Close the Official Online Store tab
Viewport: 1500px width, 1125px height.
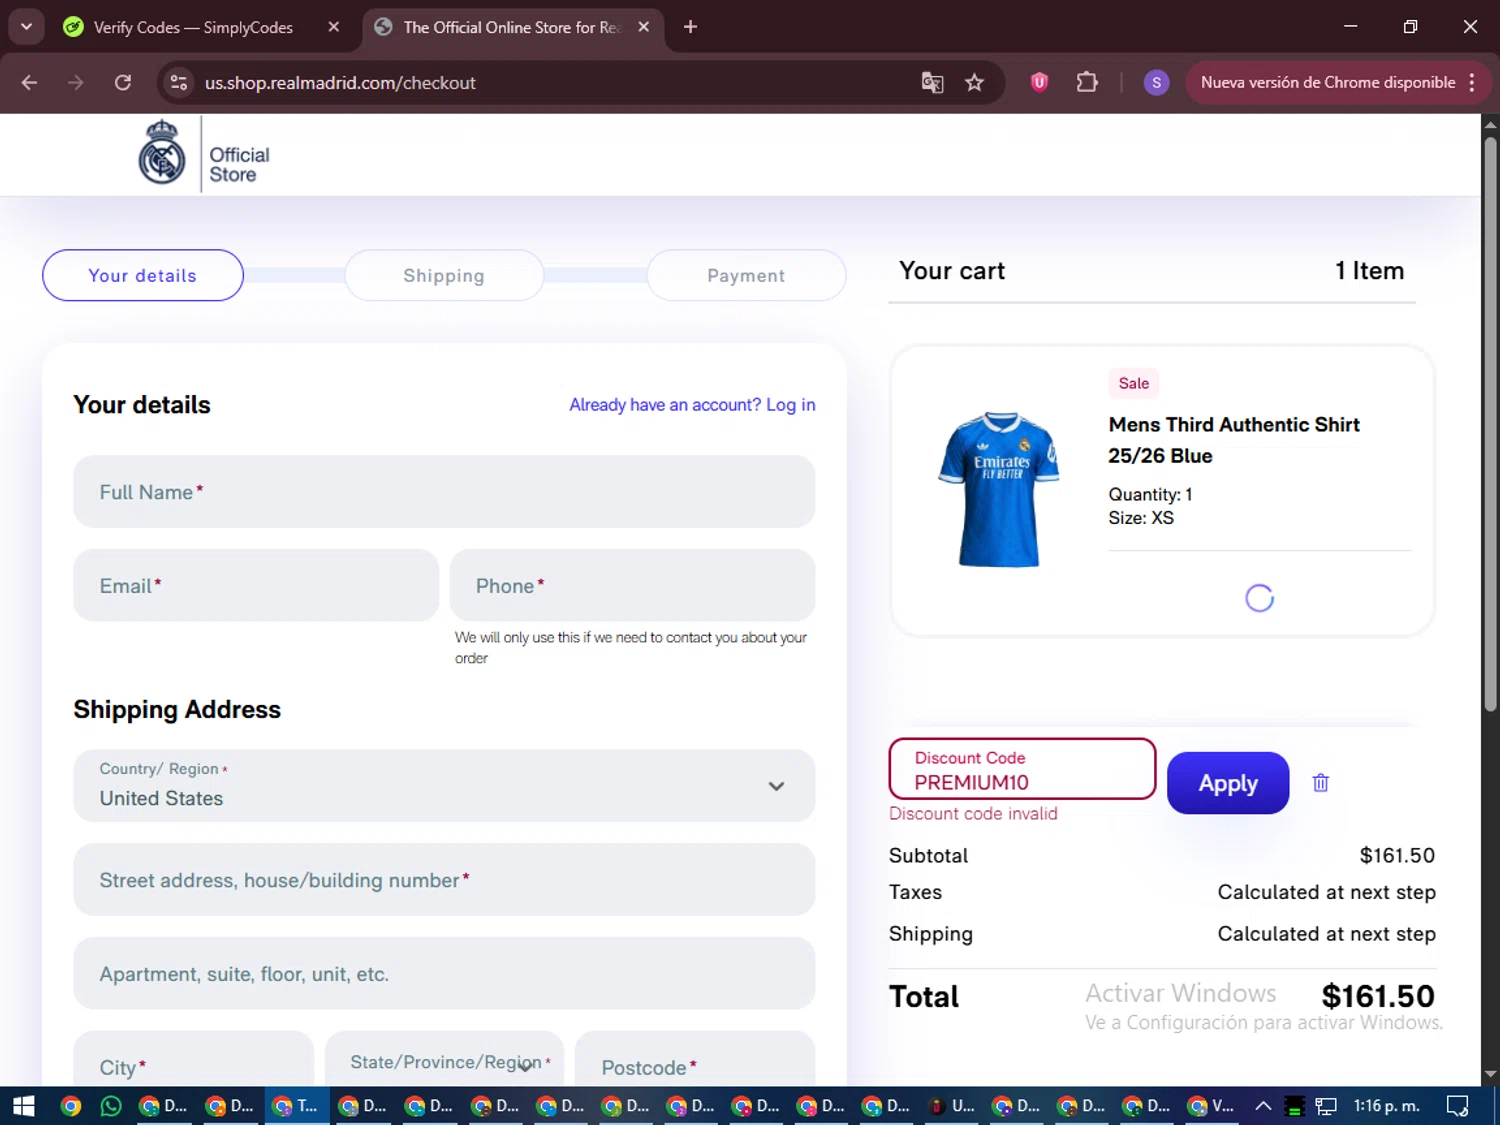pyautogui.click(x=644, y=27)
